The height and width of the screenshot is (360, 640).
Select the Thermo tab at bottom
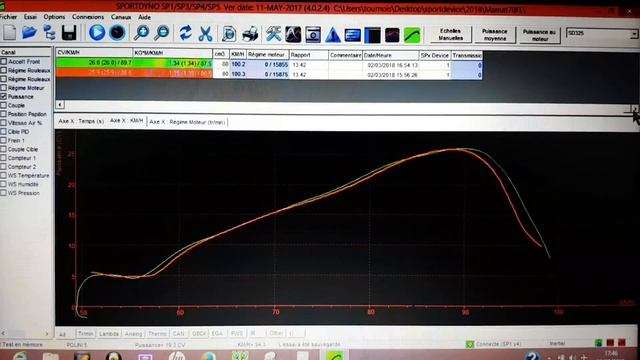[157, 334]
